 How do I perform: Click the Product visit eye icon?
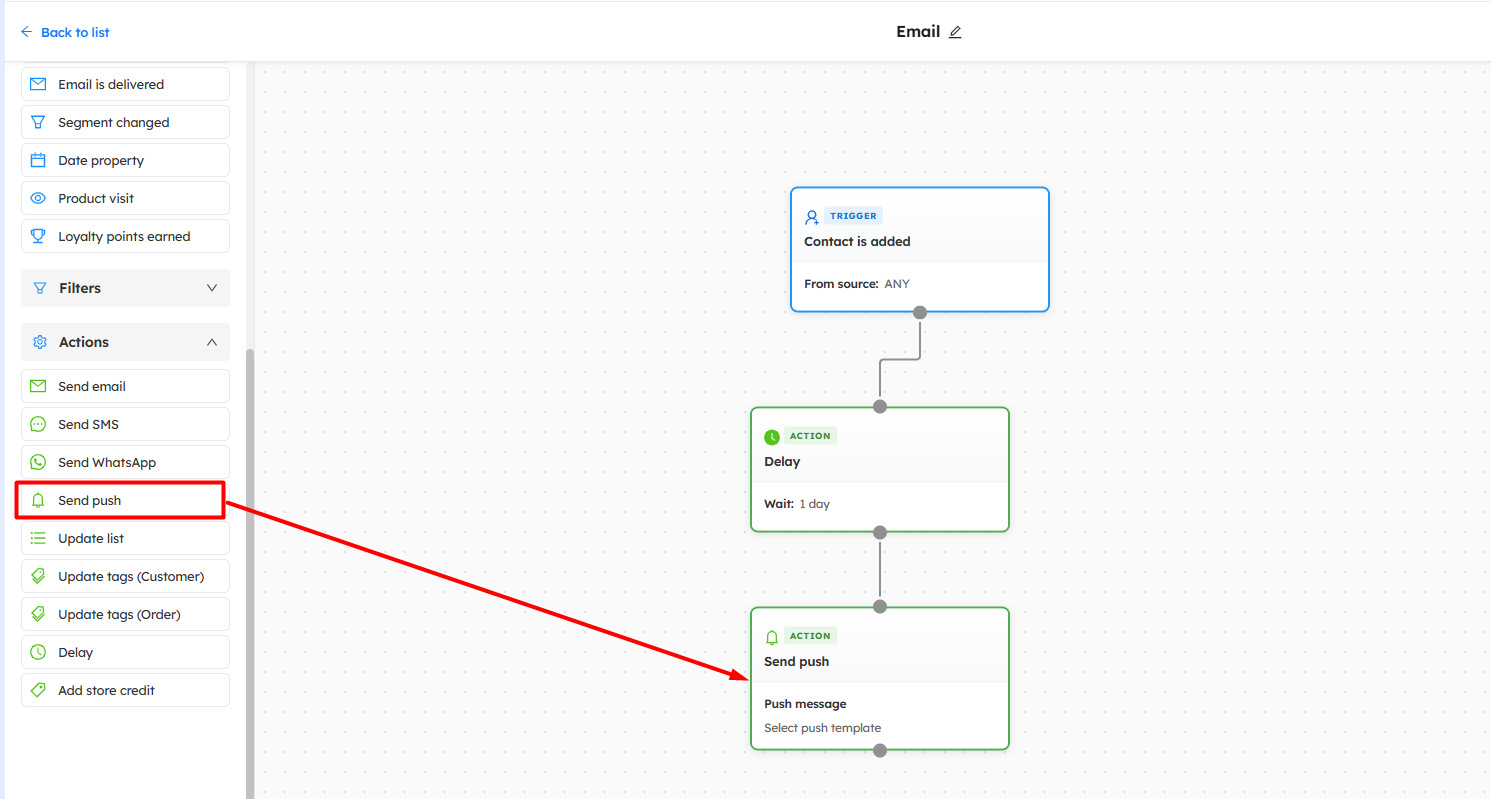point(38,198)
